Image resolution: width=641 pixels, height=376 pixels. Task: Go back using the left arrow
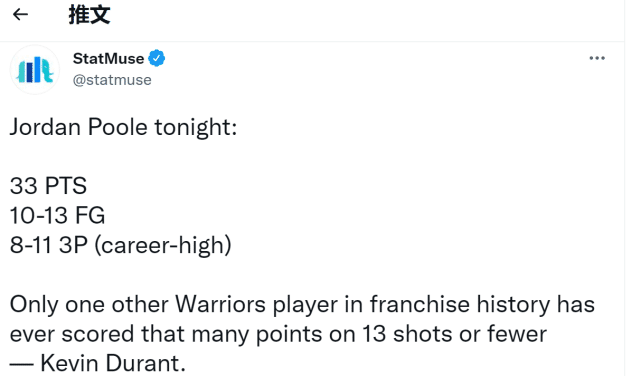pos(20,15)
